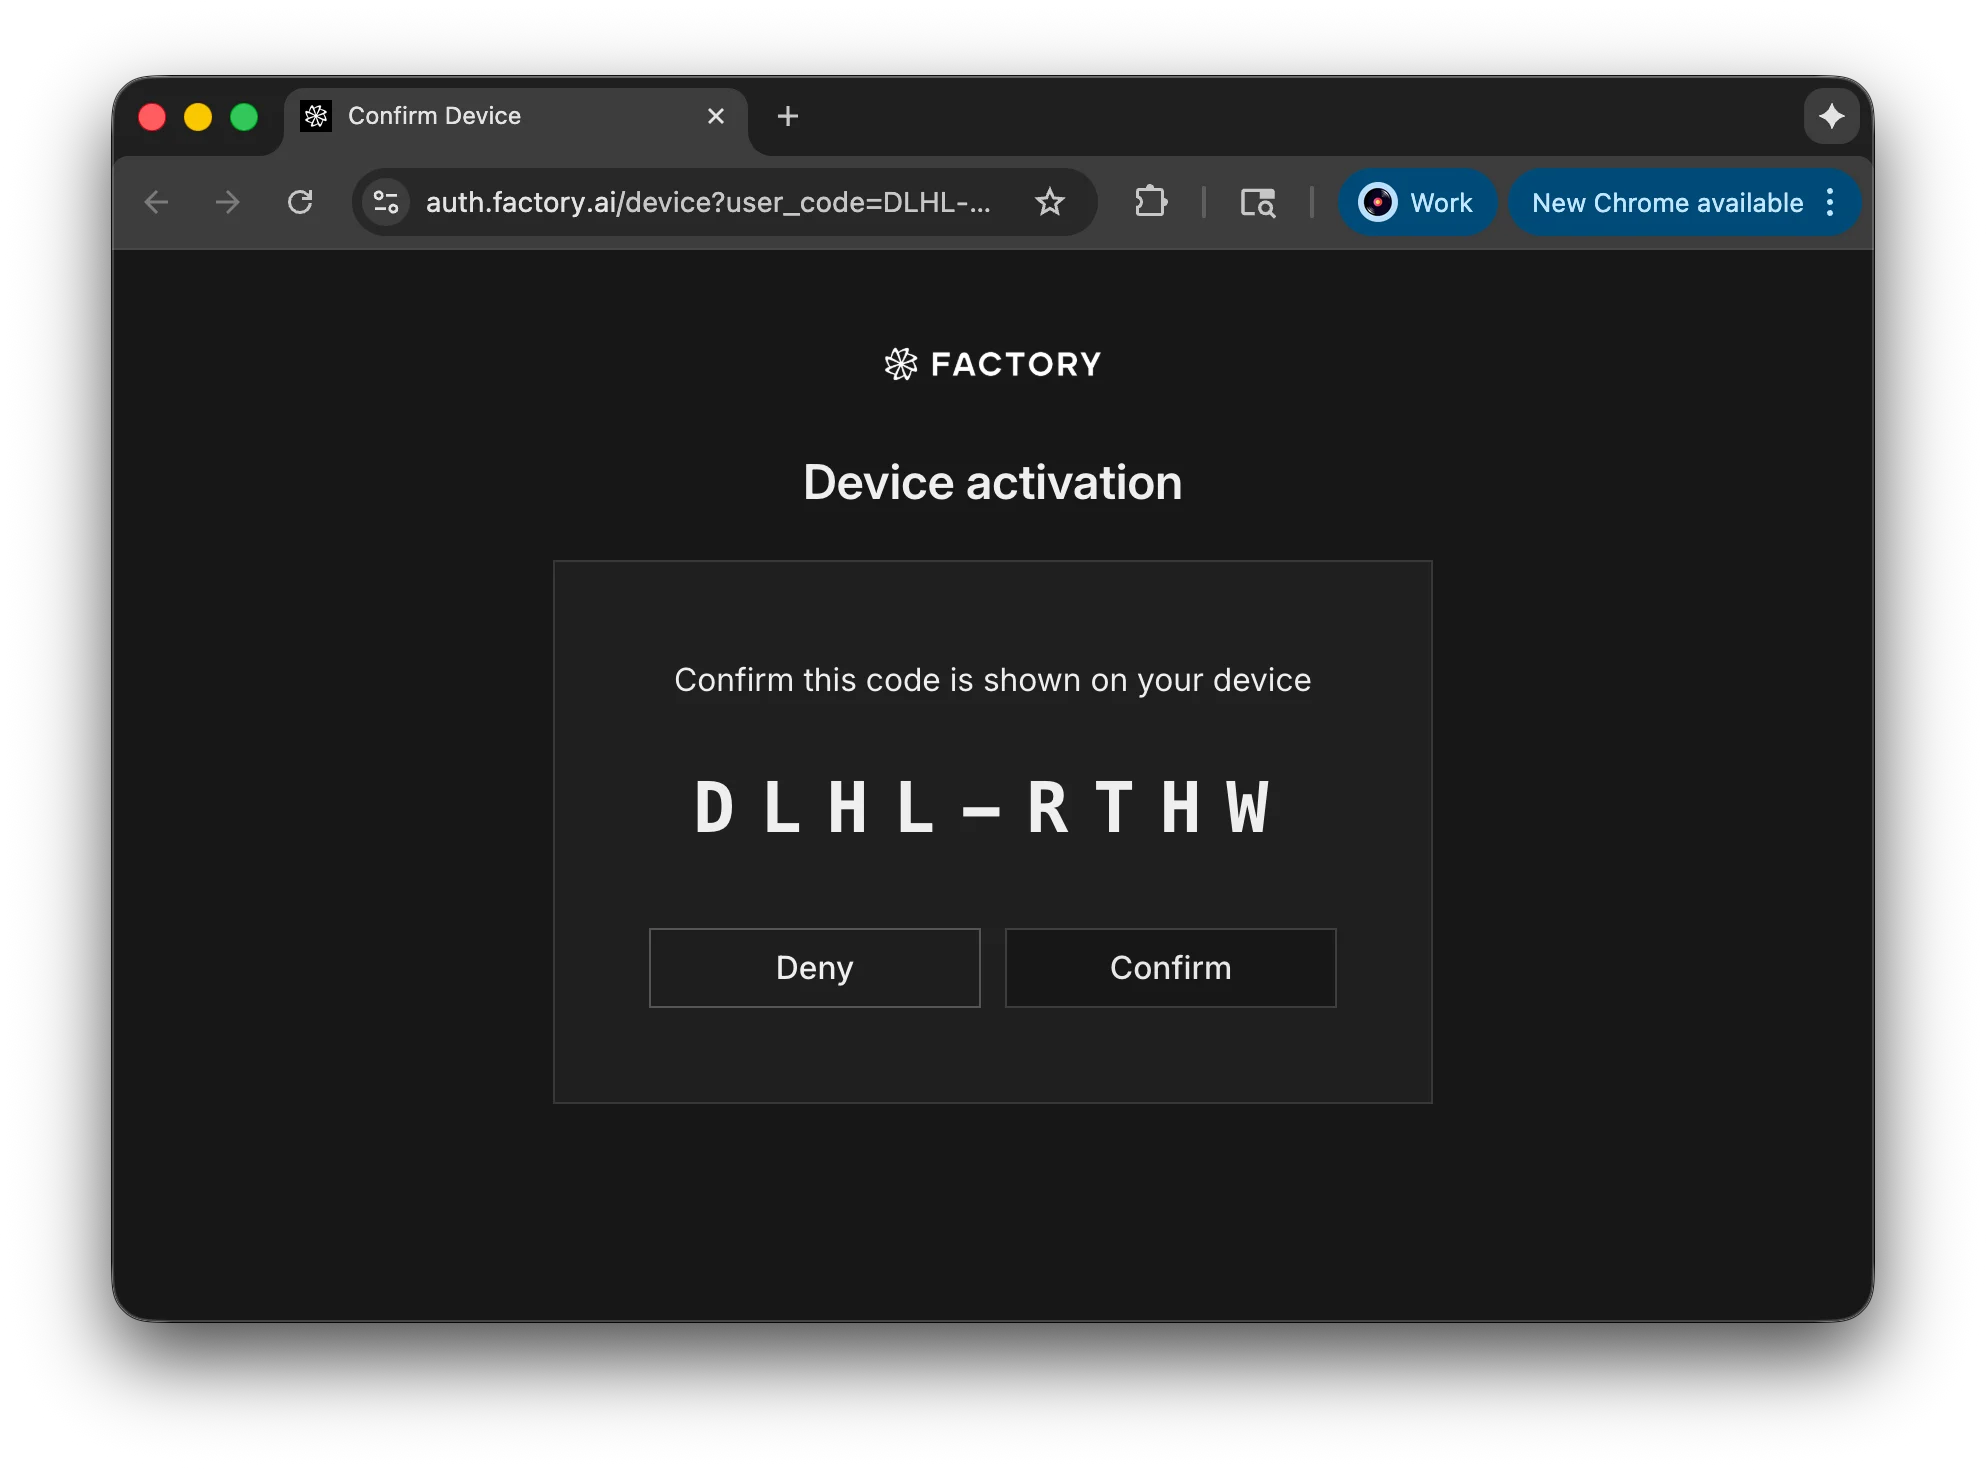Go back using the back arrow

coord(157,202)
